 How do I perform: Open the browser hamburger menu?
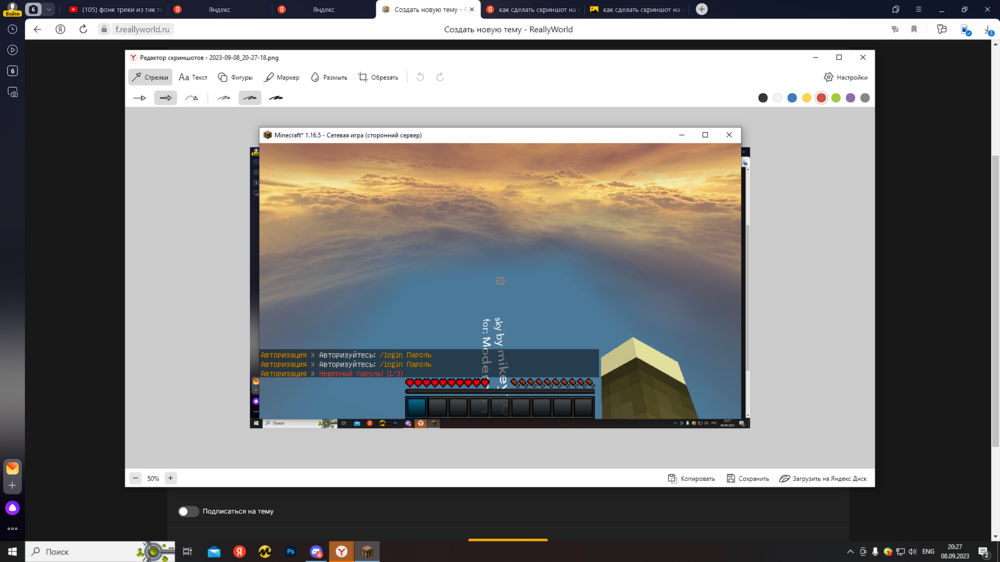pos(918,10)
